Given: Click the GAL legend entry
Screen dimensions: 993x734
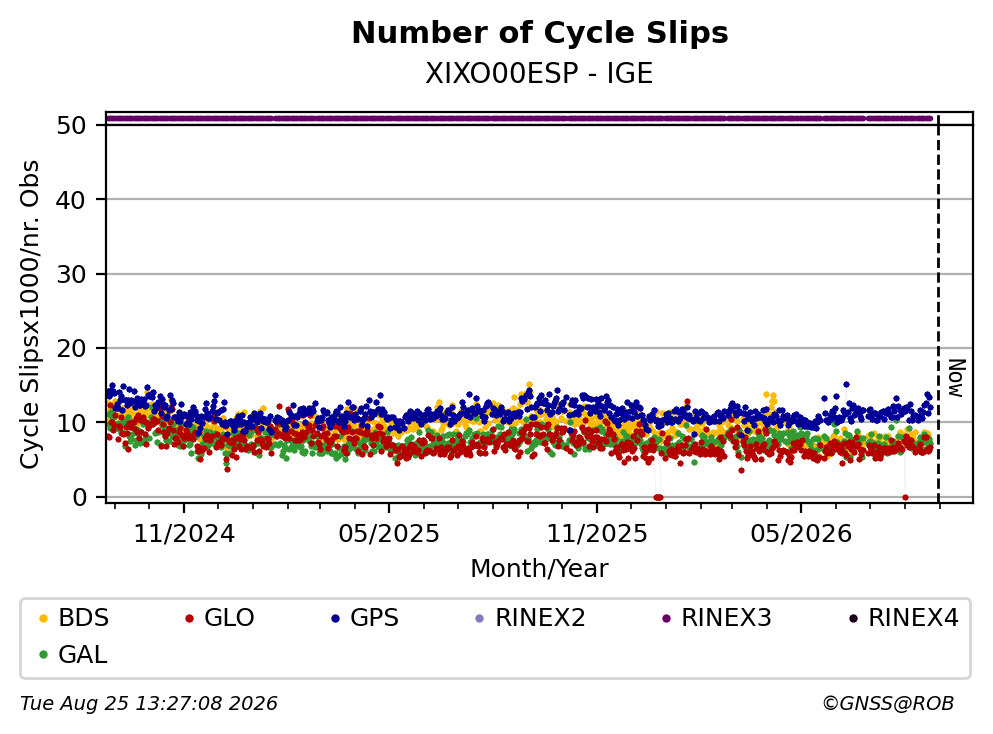Looking at the screenshot, I should click(x=73, y=654).
